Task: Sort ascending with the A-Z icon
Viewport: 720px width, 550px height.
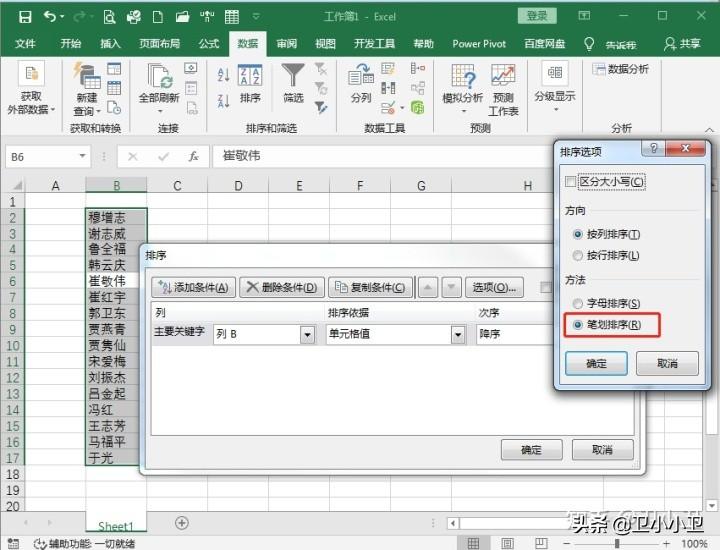Action: pos(223,74)
